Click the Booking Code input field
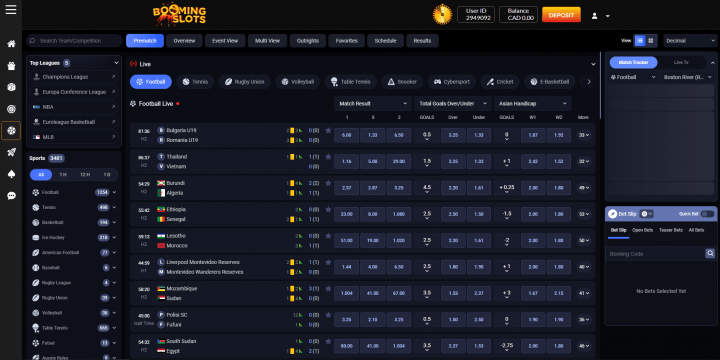 click(x=655, y=253)
